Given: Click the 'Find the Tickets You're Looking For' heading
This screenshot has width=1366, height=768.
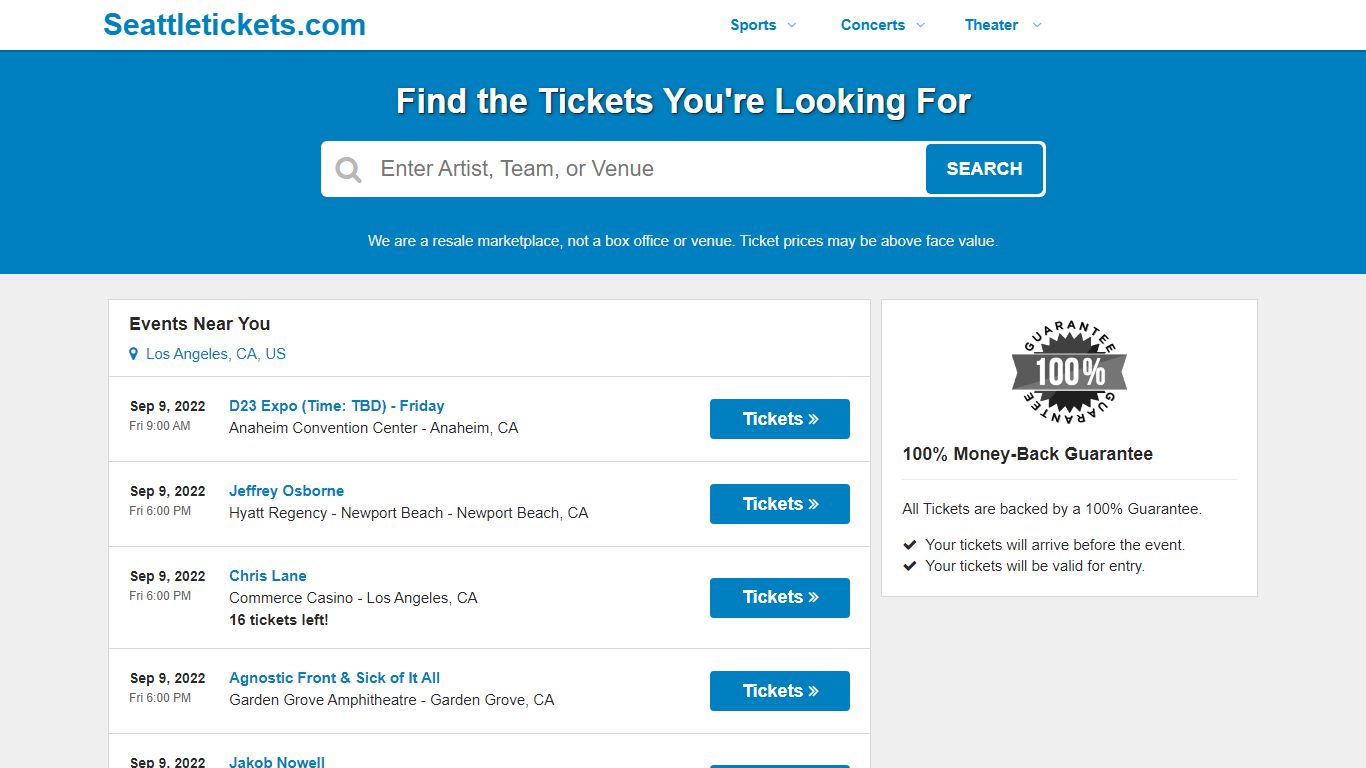Looking at the screenshot, I should (683, 101).
